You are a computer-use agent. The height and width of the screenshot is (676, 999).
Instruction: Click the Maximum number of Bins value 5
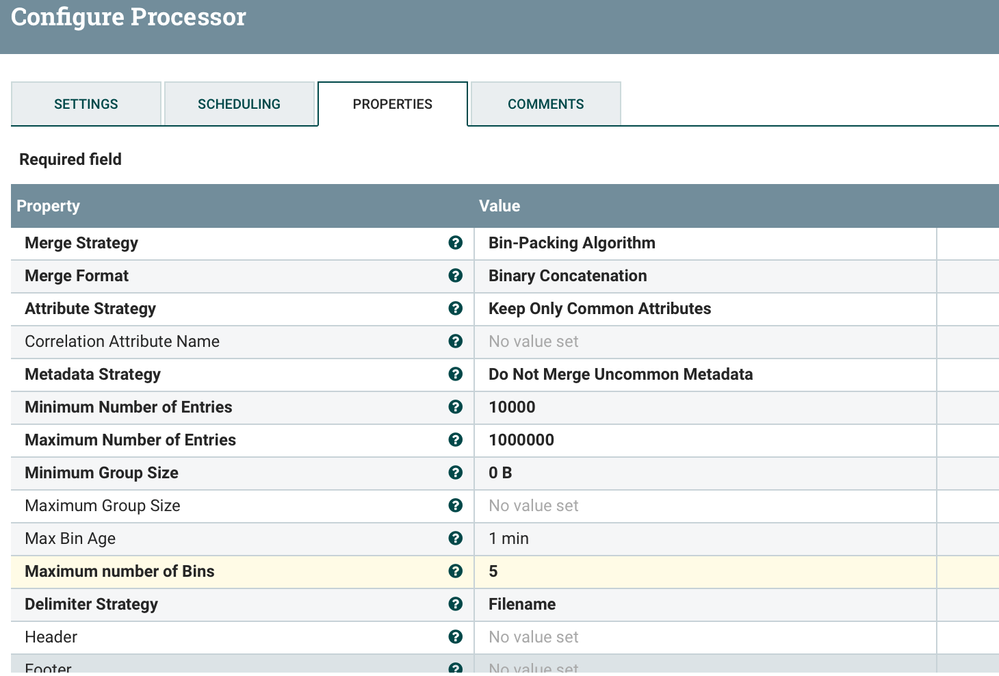pyautogui.click(x=494, y=571)
